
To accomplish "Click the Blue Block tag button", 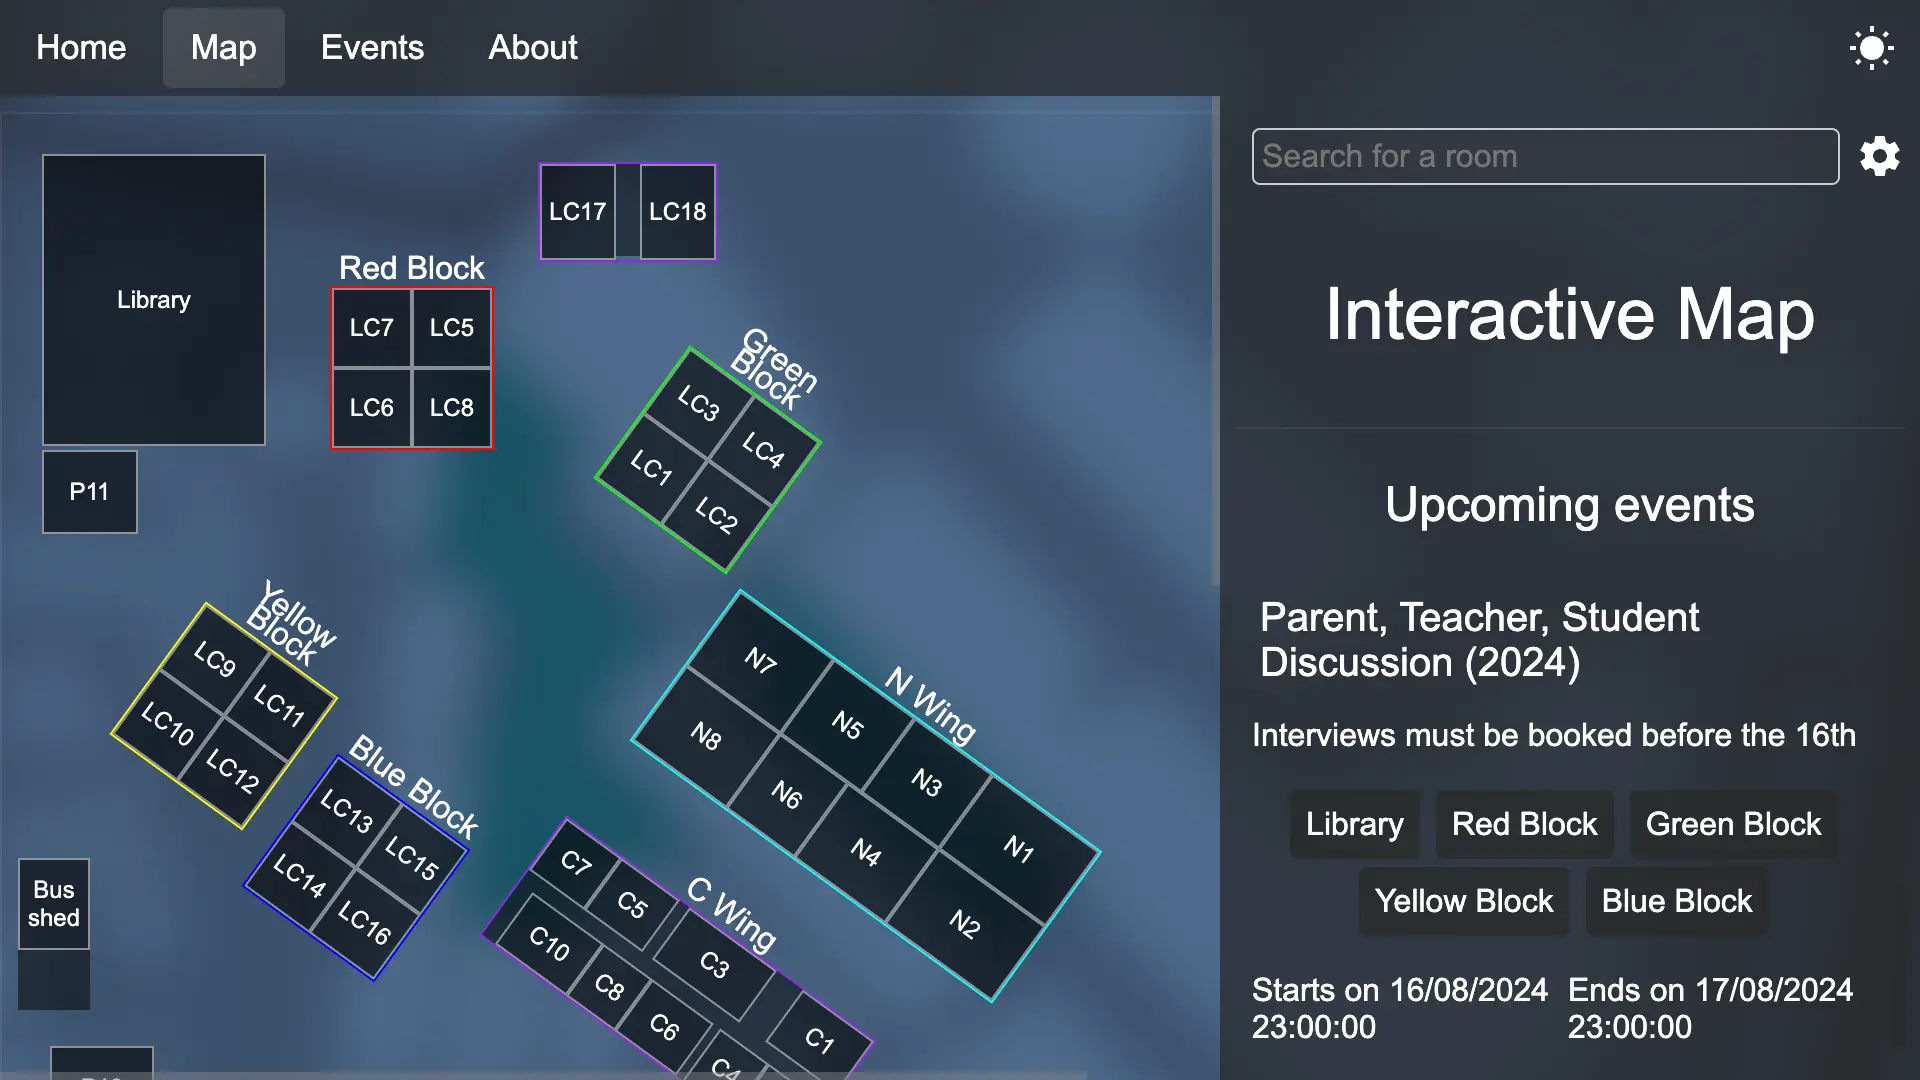I will (1676, 901).
